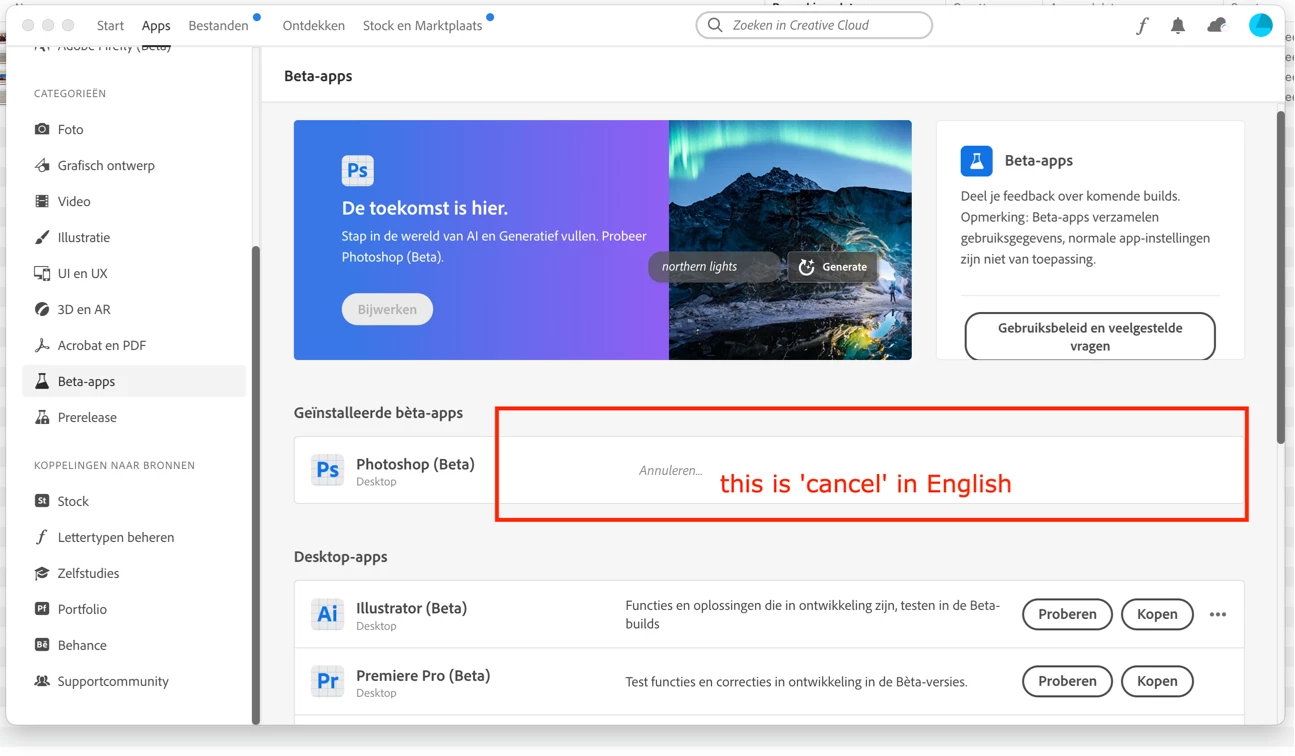Image resolution: width=1295 pixels, height=756 pixels.
Task: Open the account profile avatar
Action: tap(1260, 25)
